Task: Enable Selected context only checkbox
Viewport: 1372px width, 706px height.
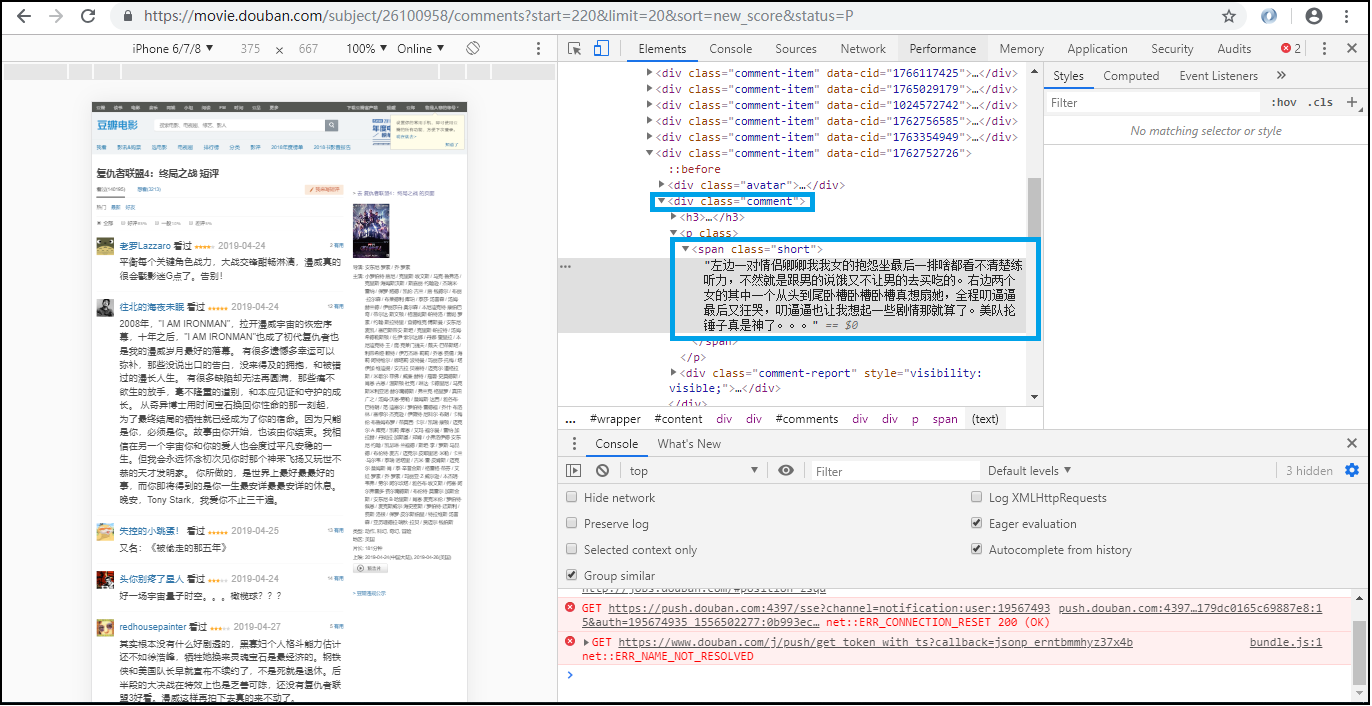Action: coord(571,549)
